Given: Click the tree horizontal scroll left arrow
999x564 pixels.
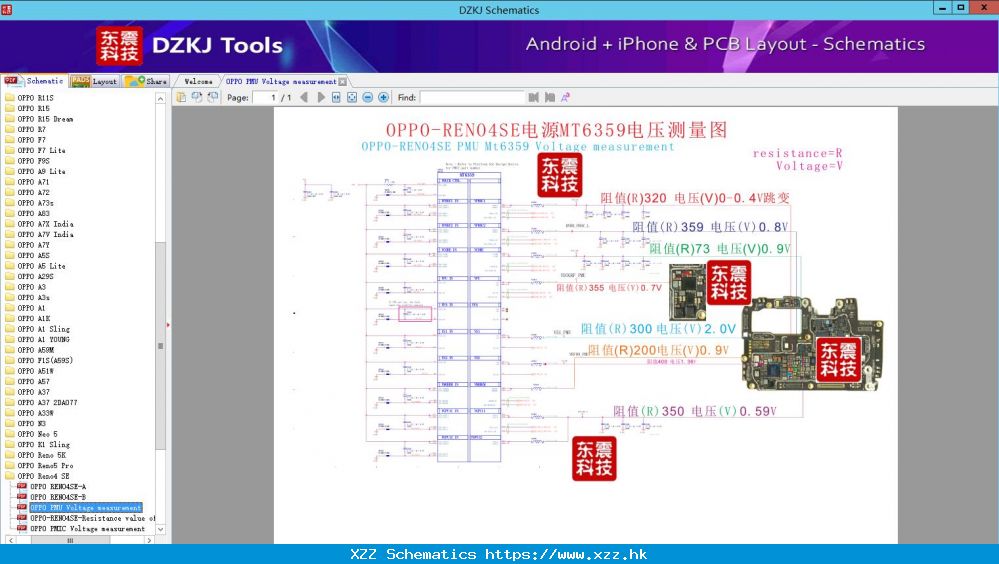Looking at the screenshot, I should (x=10, y=540).
